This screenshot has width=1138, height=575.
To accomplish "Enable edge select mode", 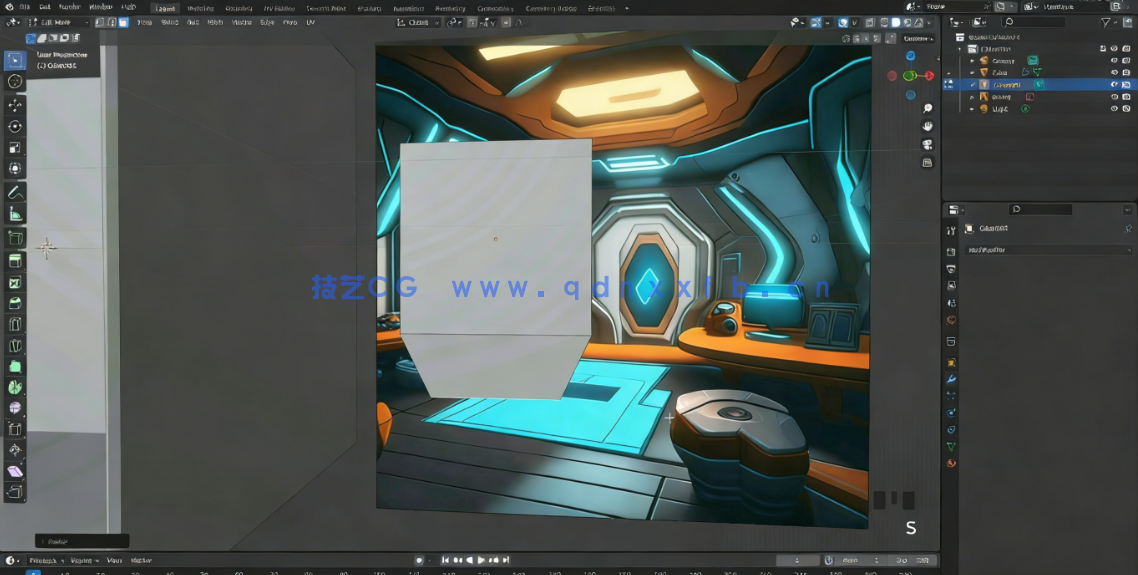I will click(112, 23).
